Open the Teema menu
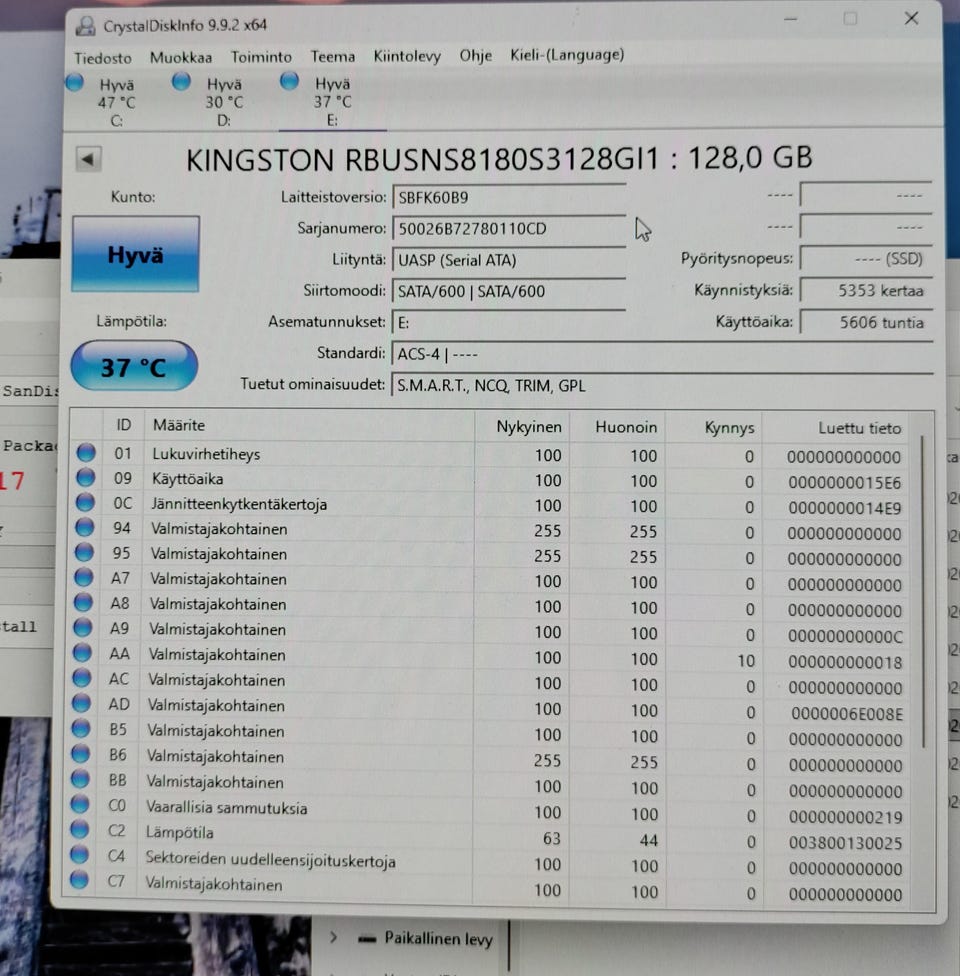 tap(332, 56)
